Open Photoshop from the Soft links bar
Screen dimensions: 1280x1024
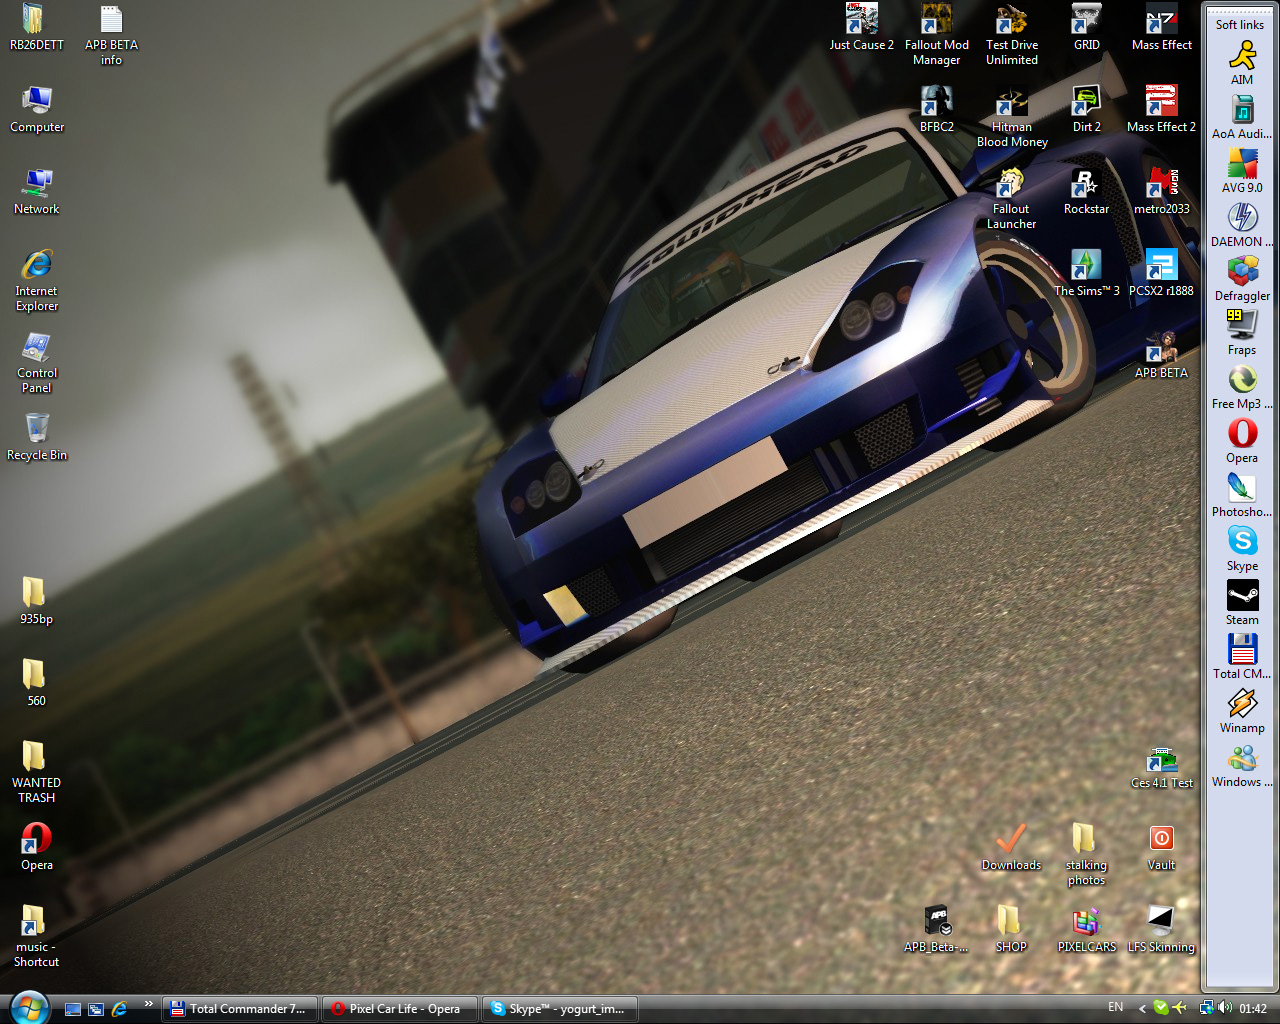(x=1242, y=496)
